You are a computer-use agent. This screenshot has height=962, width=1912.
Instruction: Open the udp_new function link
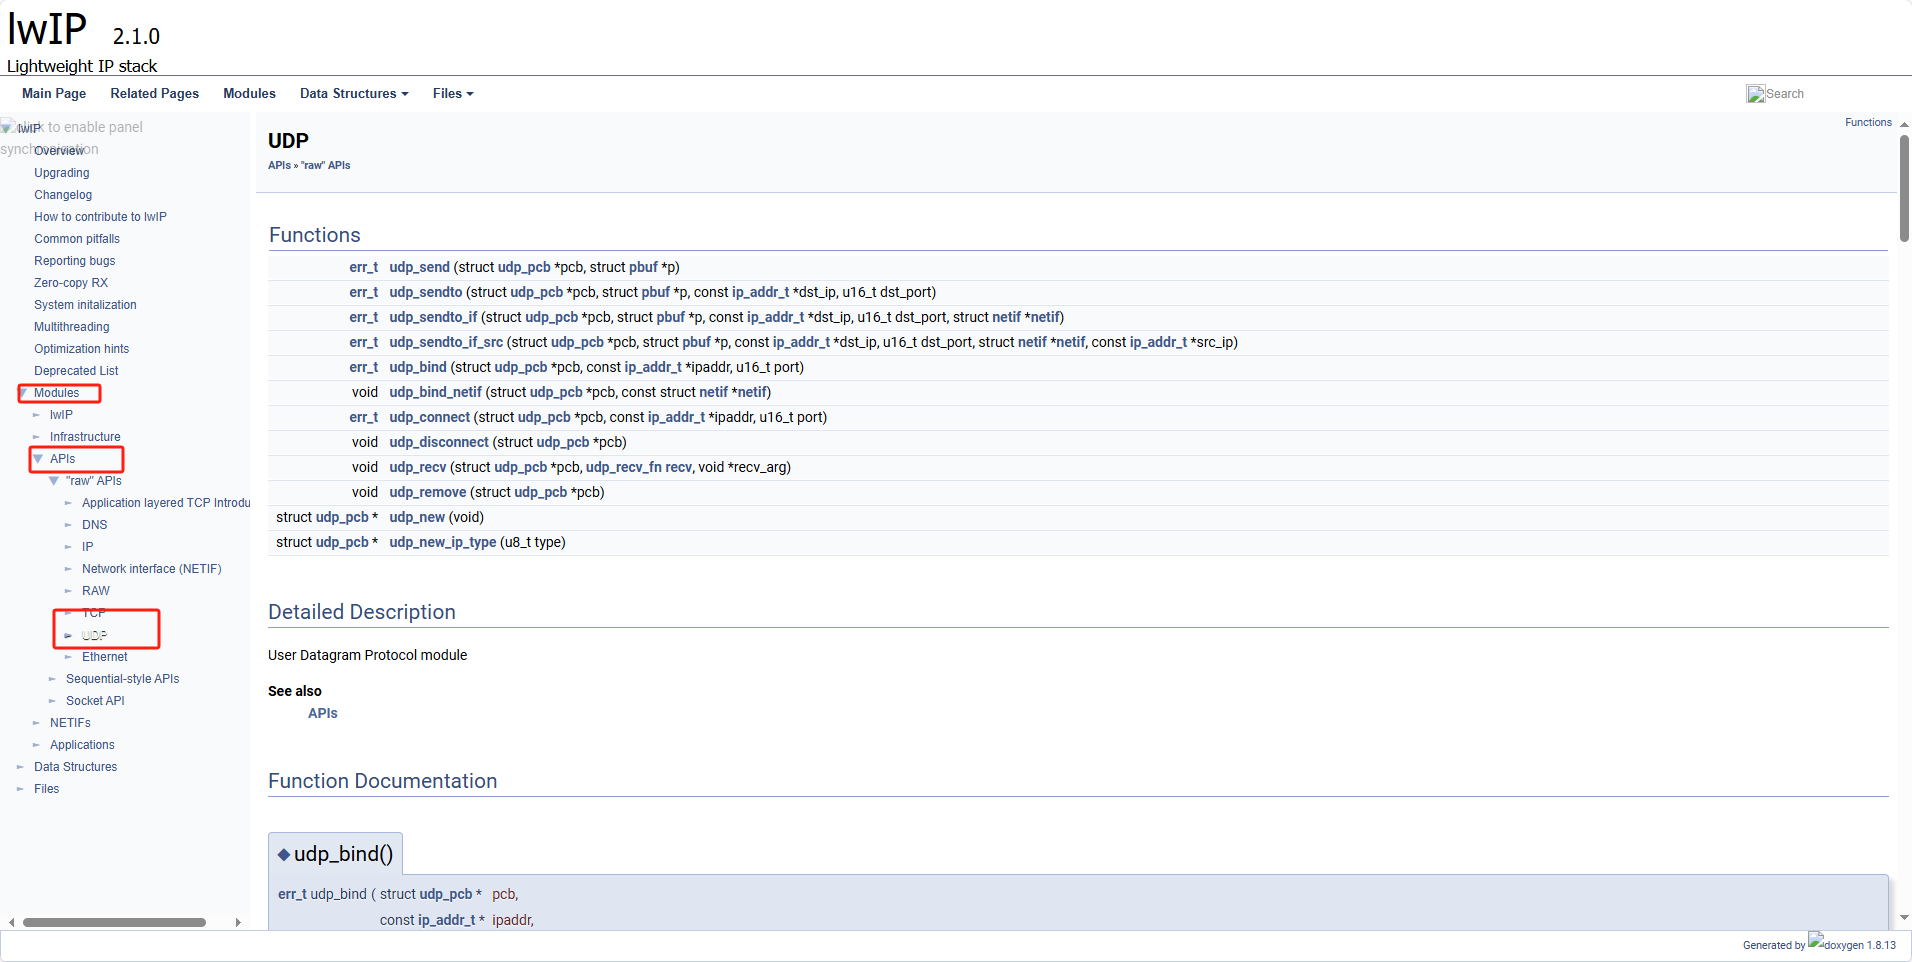417,517
